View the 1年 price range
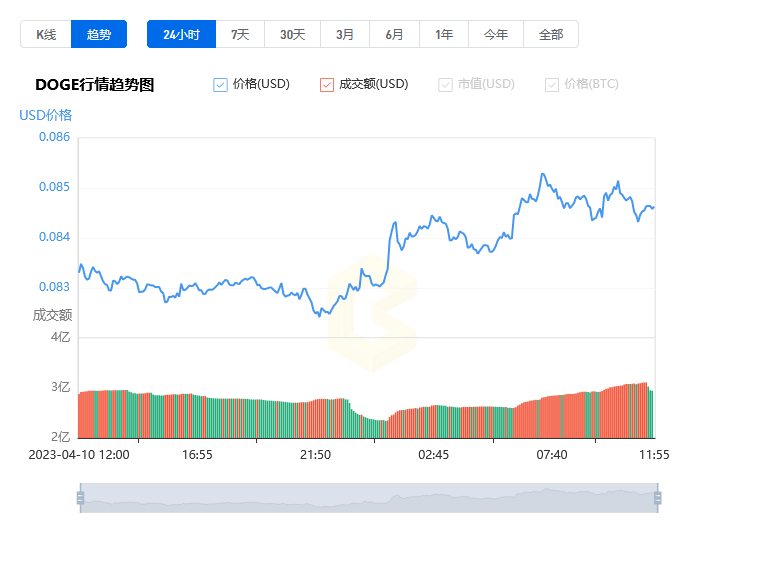Screen dimensions: 780x563 tap(444, 34)
